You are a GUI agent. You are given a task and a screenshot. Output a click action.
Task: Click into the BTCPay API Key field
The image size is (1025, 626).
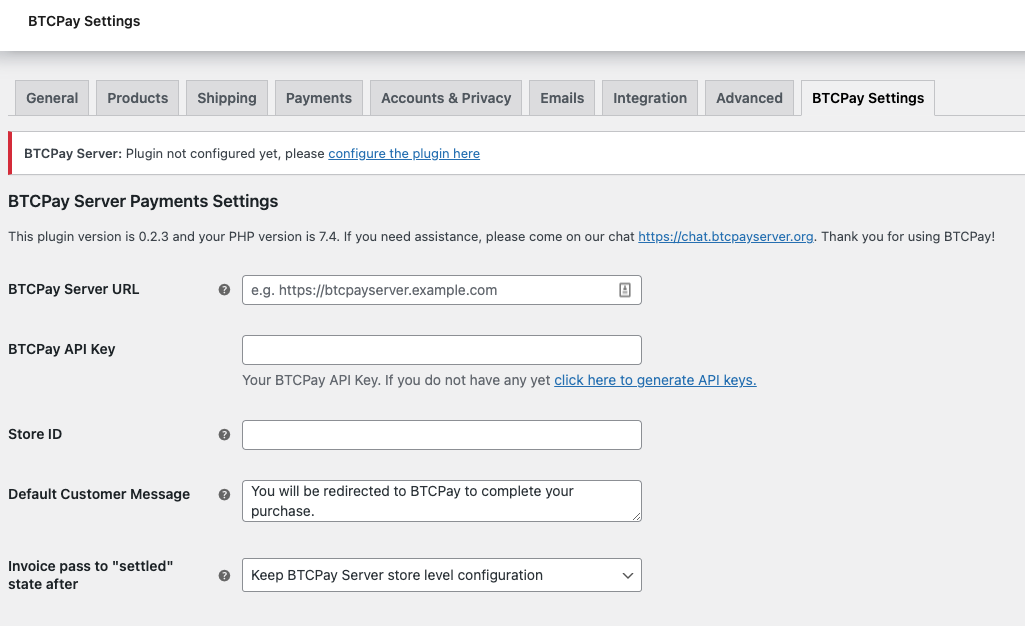(x=441, y=350)
